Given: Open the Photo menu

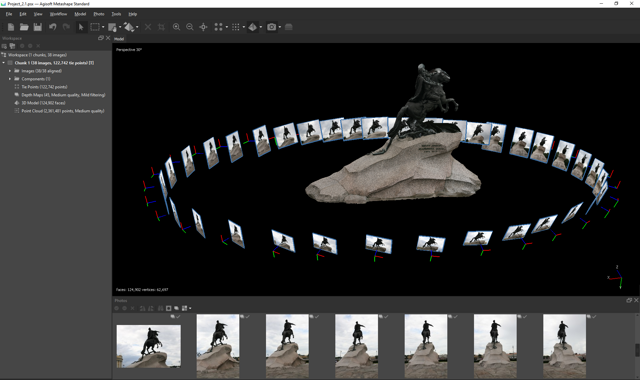Looking at the screenshot, I should [99, 14].
